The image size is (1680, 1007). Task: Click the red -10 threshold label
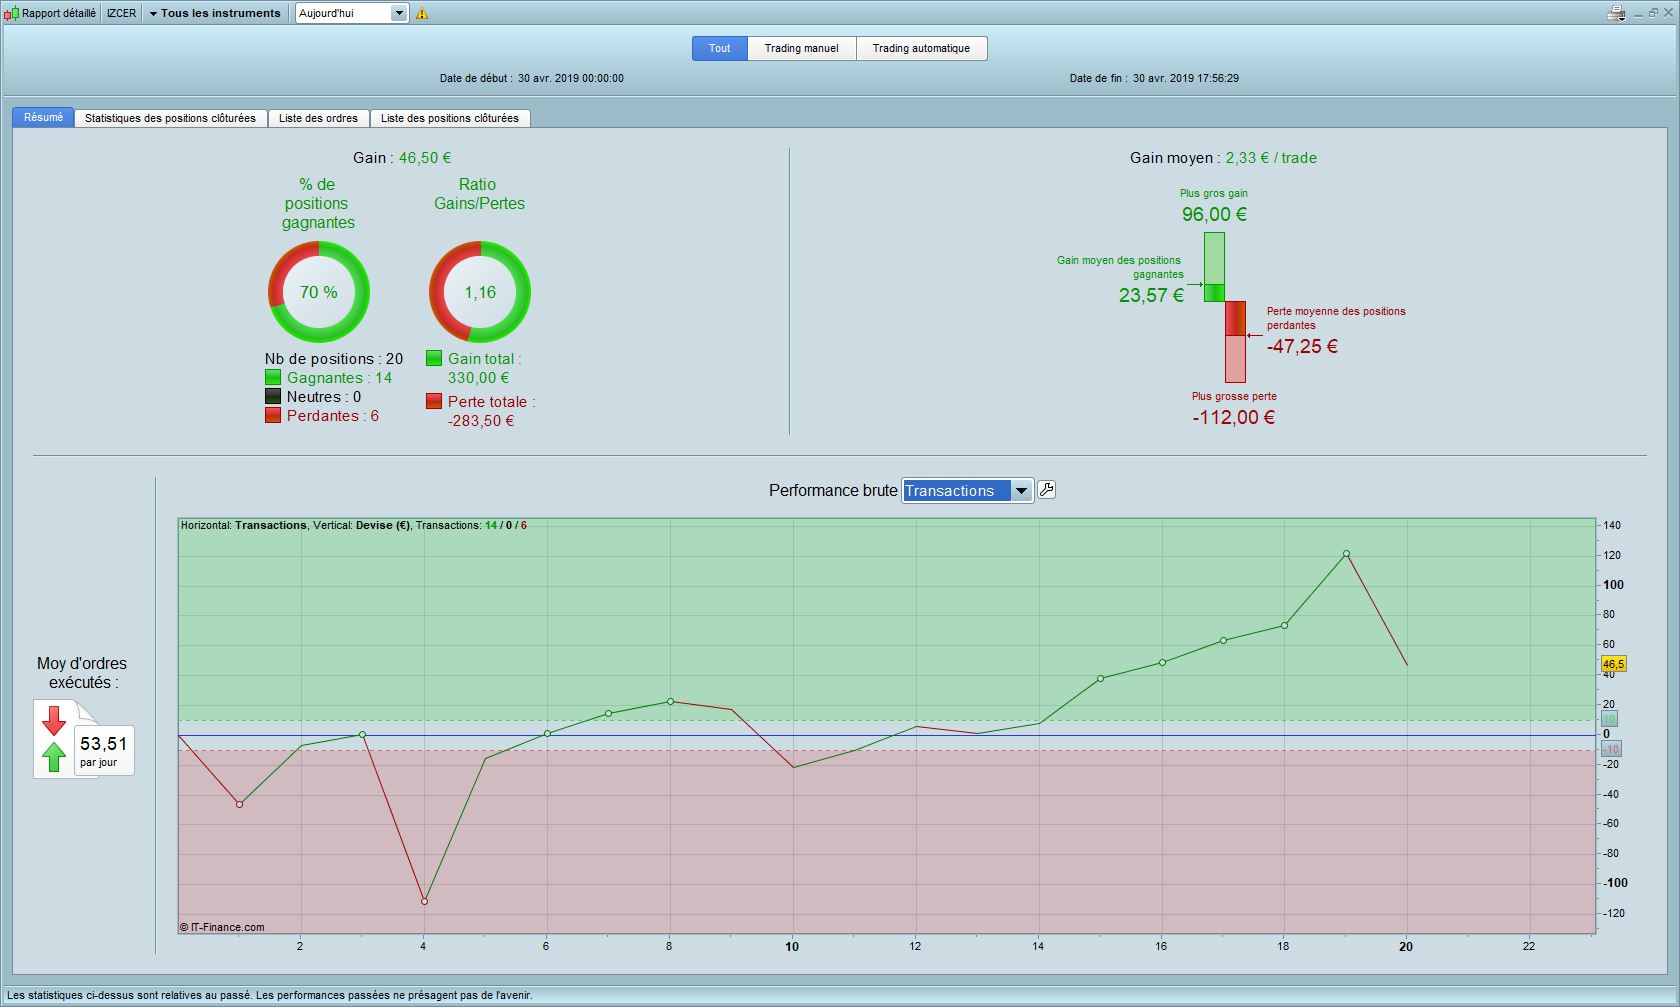pyautogui.click(x=1611, y=749)
